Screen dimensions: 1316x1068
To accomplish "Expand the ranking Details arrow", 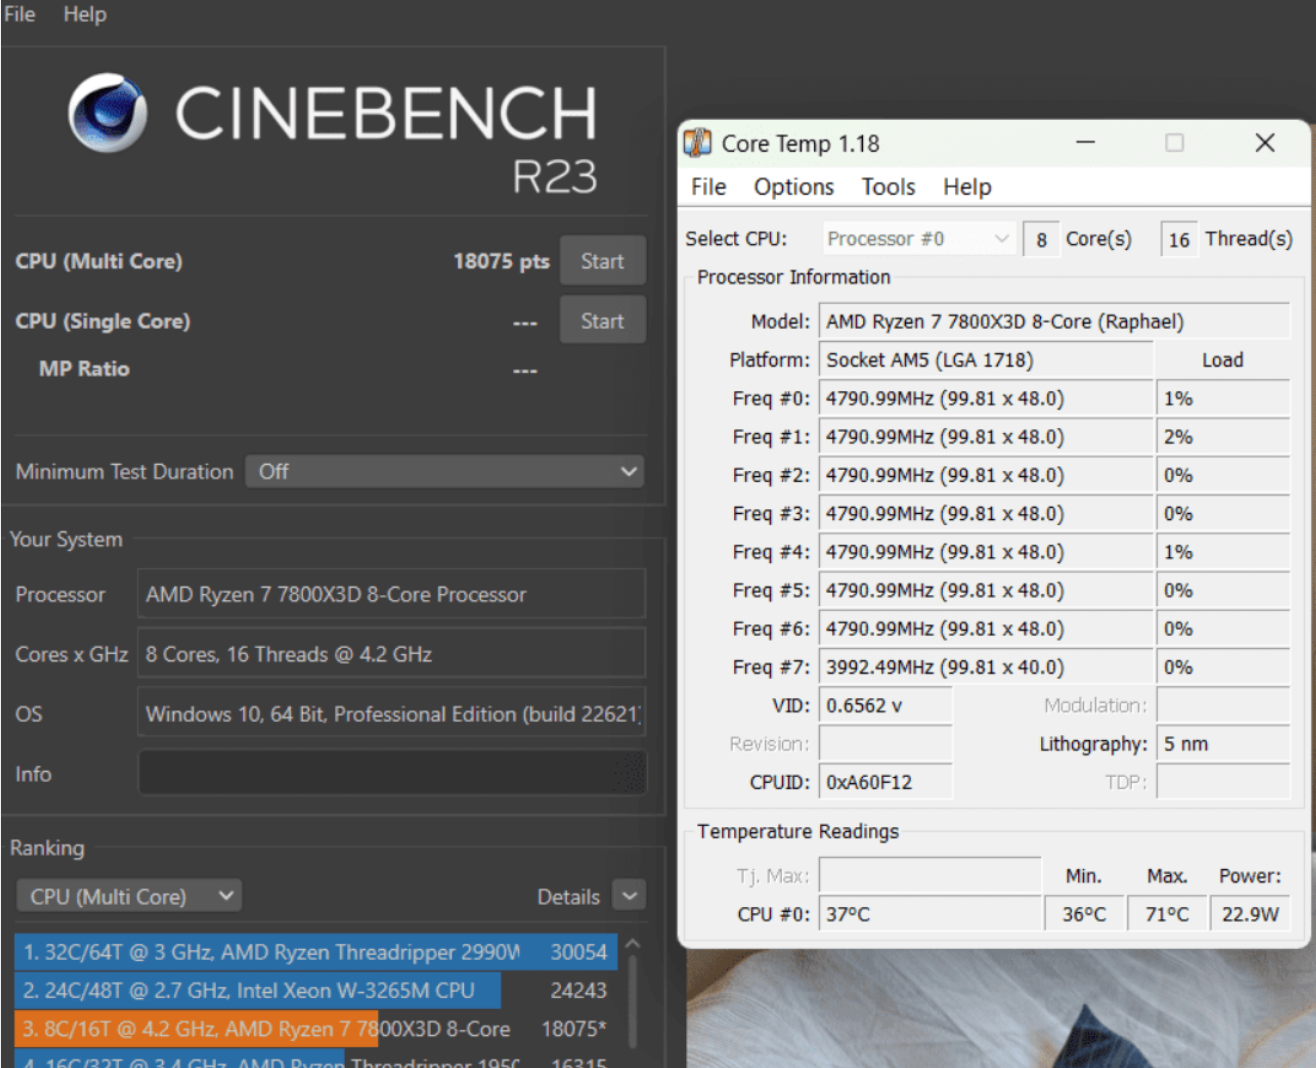I will pos(629,896).
